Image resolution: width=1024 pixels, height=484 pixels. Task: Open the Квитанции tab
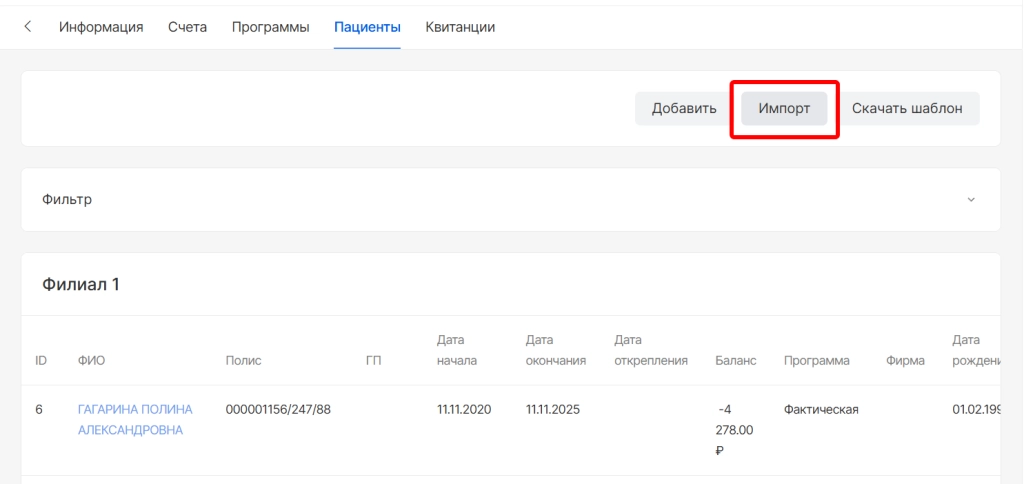point(460,27)
